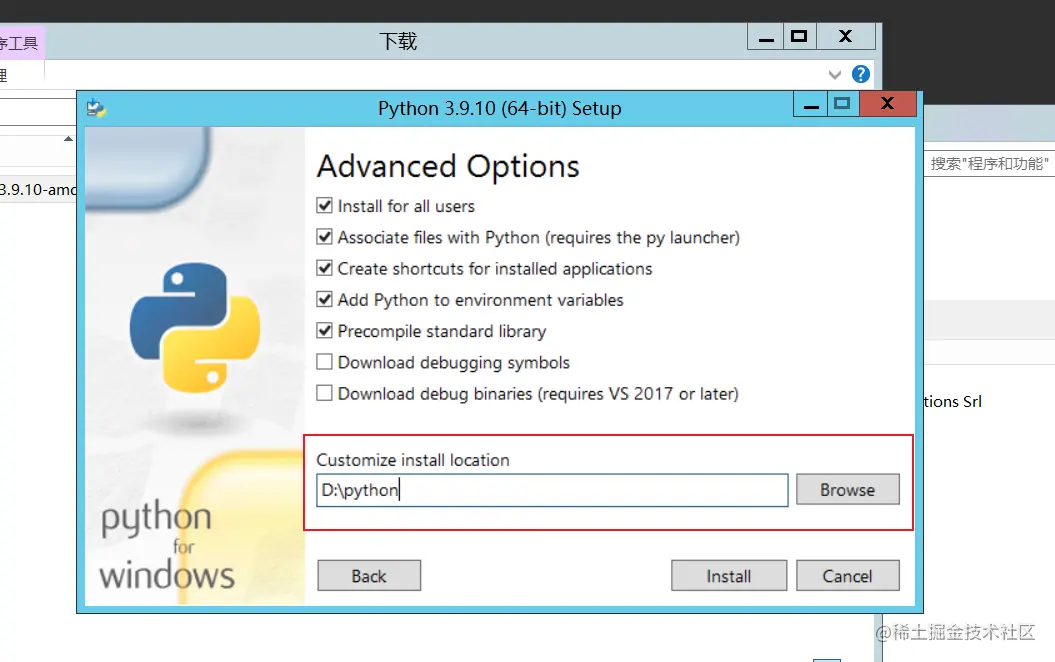Maximize the Python Setup window
Screen dimensions: 1055x662
pos(842,105)
